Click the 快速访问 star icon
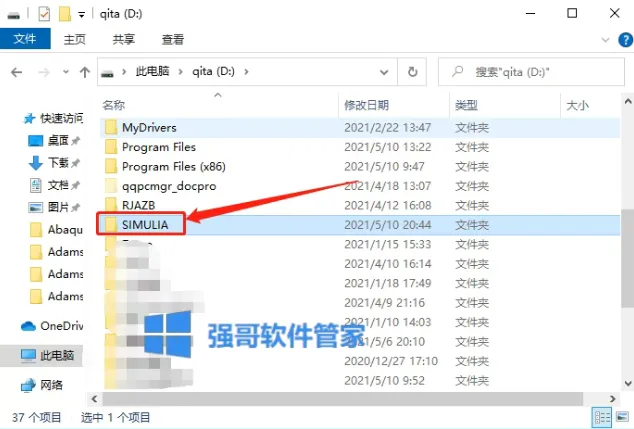634x429 pixels. point(29,118)
